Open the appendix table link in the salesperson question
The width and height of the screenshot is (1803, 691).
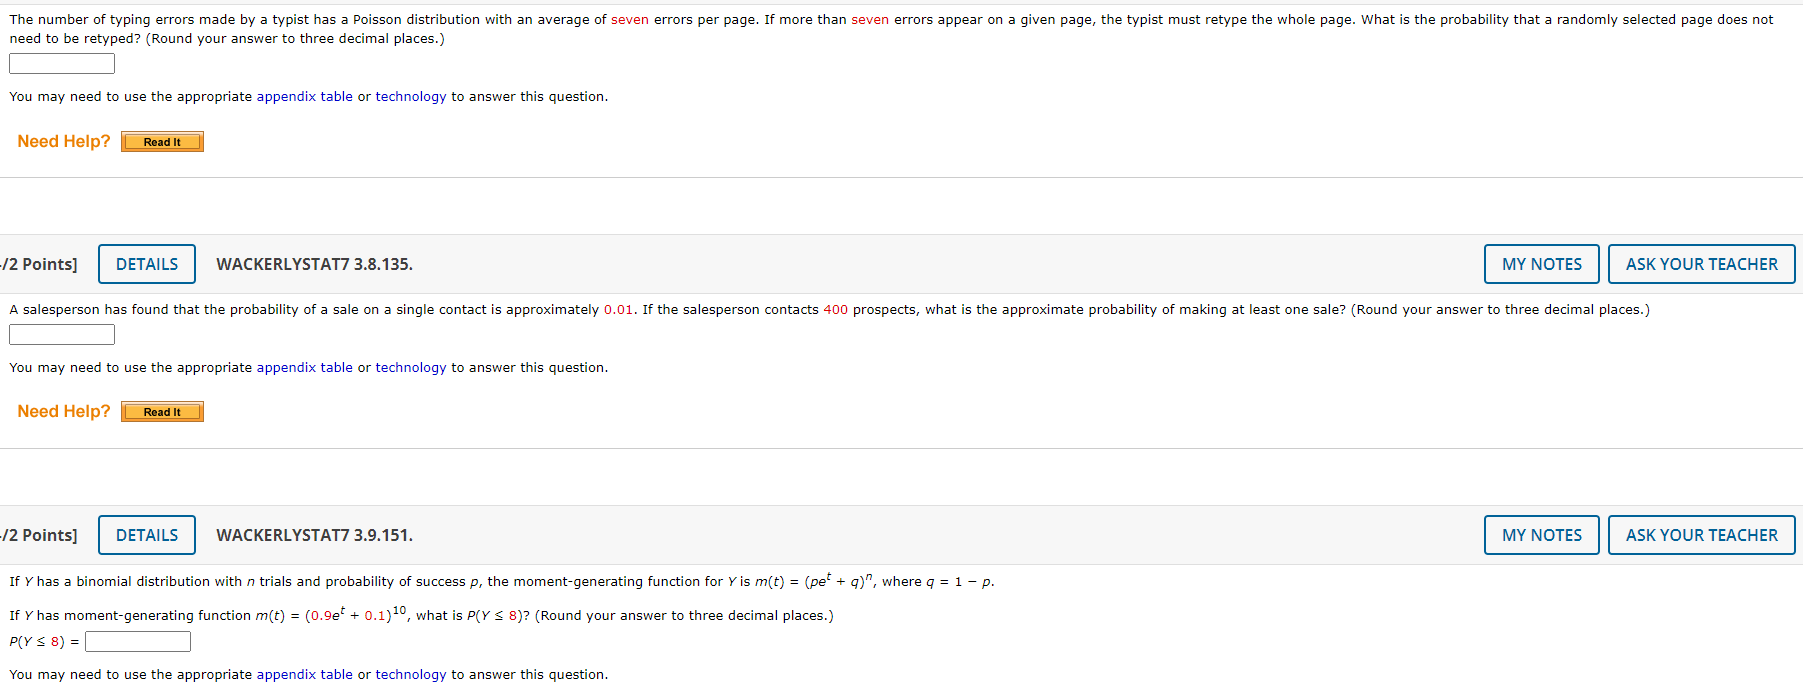coord(303,367)
